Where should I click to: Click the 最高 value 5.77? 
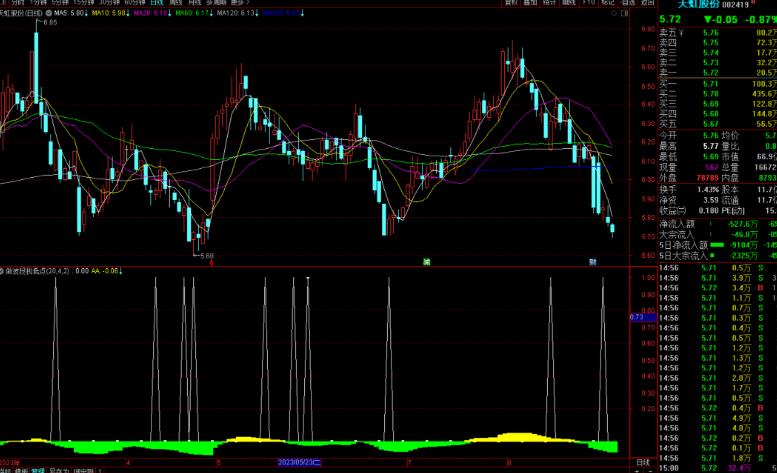tap(711, 146)
